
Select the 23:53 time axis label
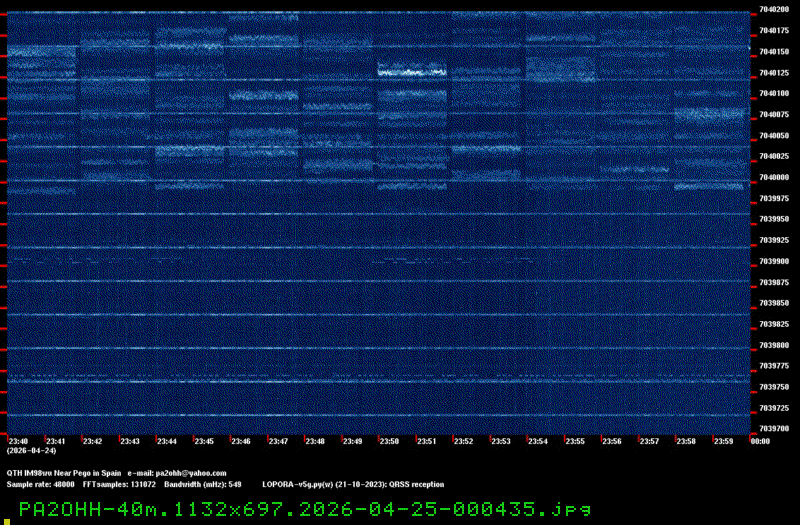[501, 441]
